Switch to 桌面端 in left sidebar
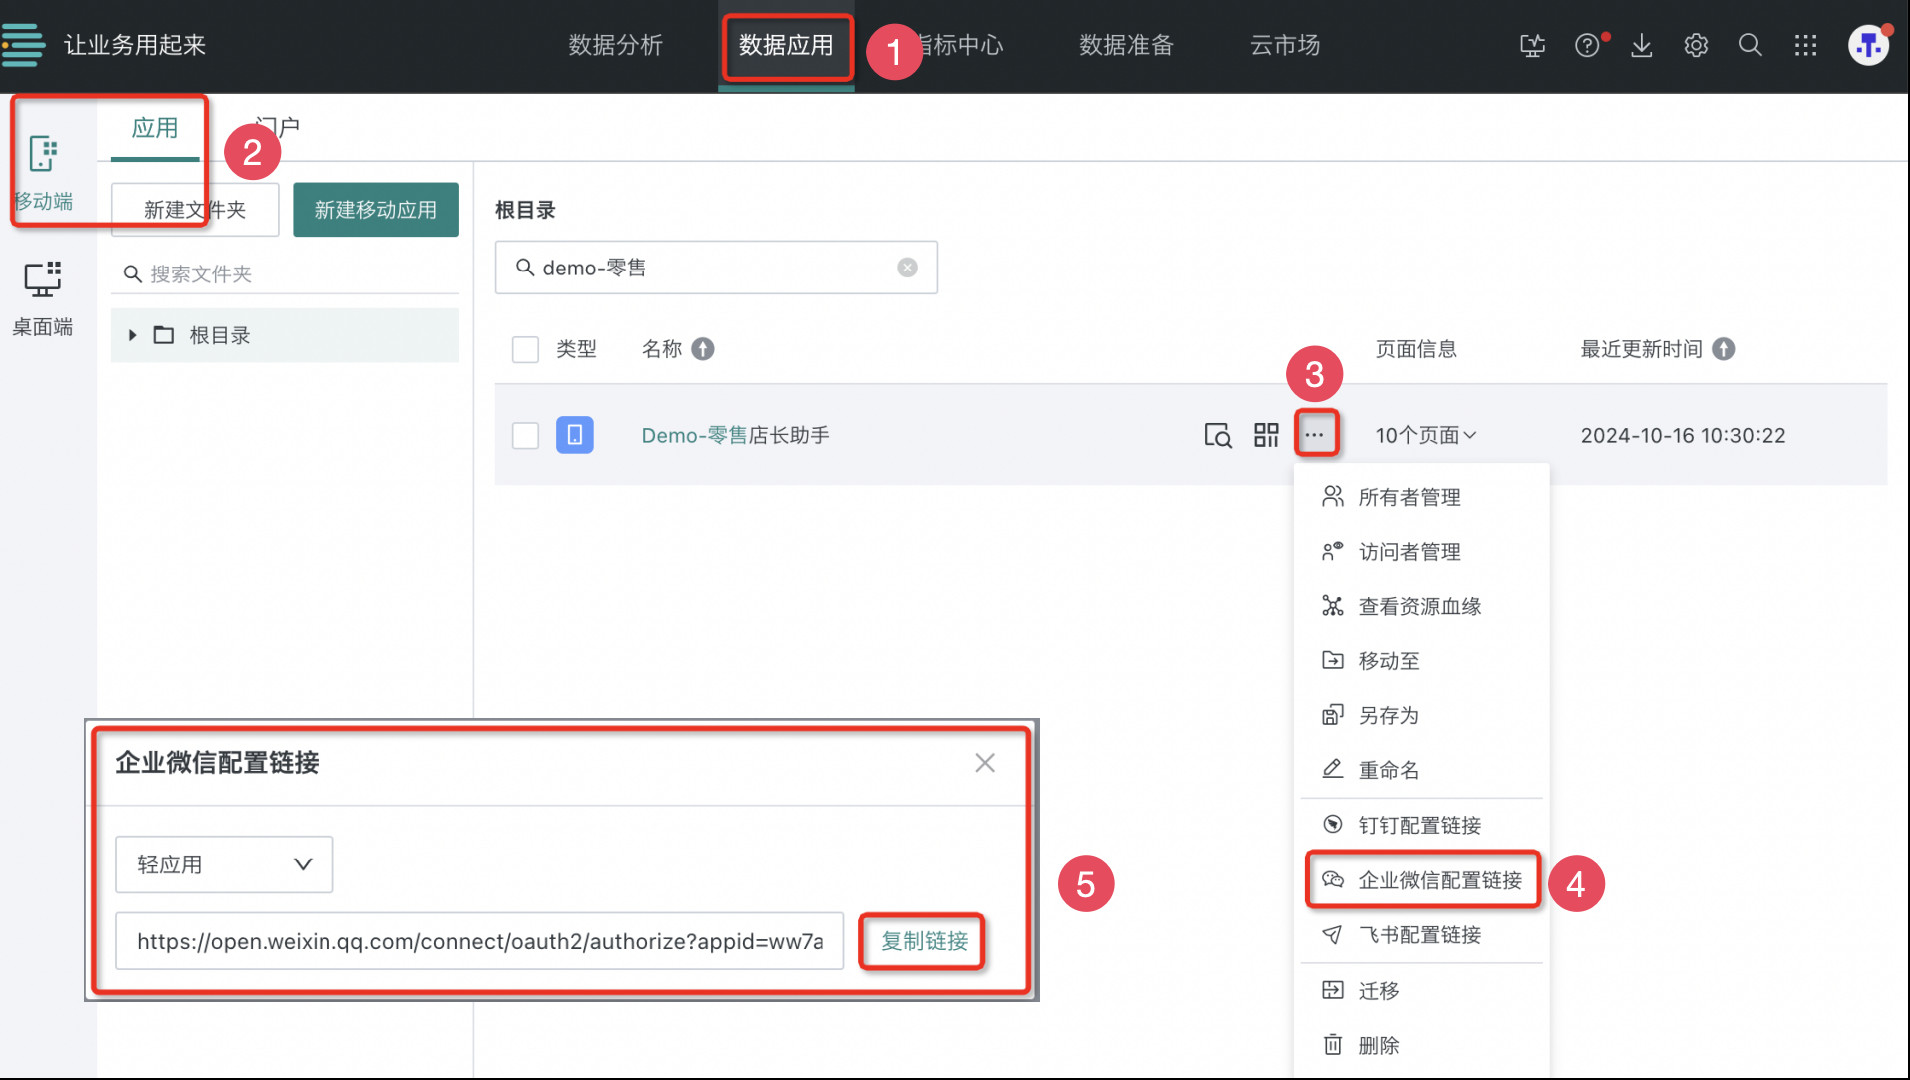Screen dimensions: 1910x1080 43,298
